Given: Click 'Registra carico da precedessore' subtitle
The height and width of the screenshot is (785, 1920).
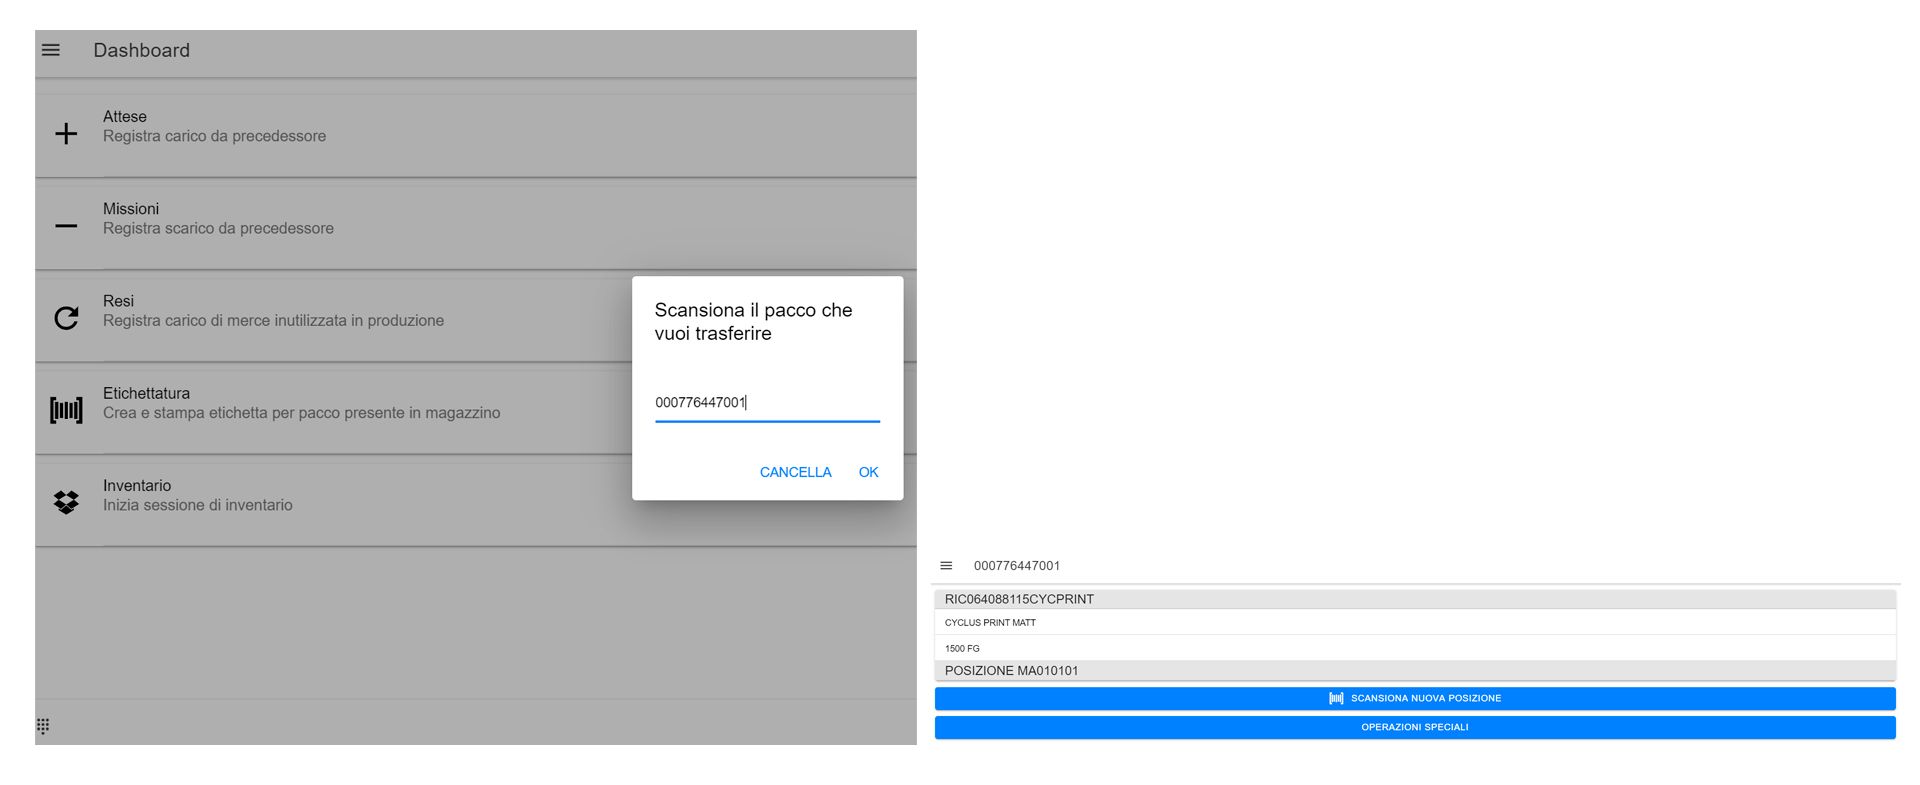Looking at the screenshot, I should click(x=215, y=136).
